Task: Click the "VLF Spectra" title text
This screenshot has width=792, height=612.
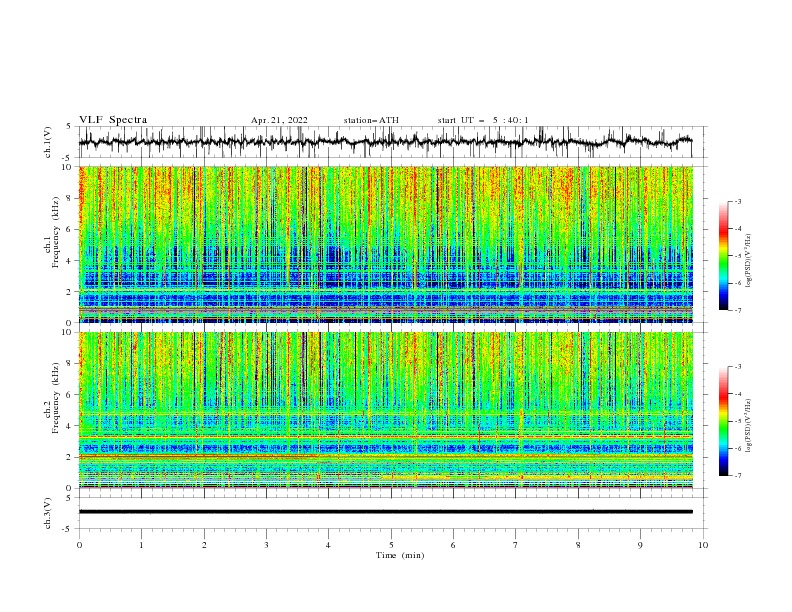Action: tap(113, 120)
